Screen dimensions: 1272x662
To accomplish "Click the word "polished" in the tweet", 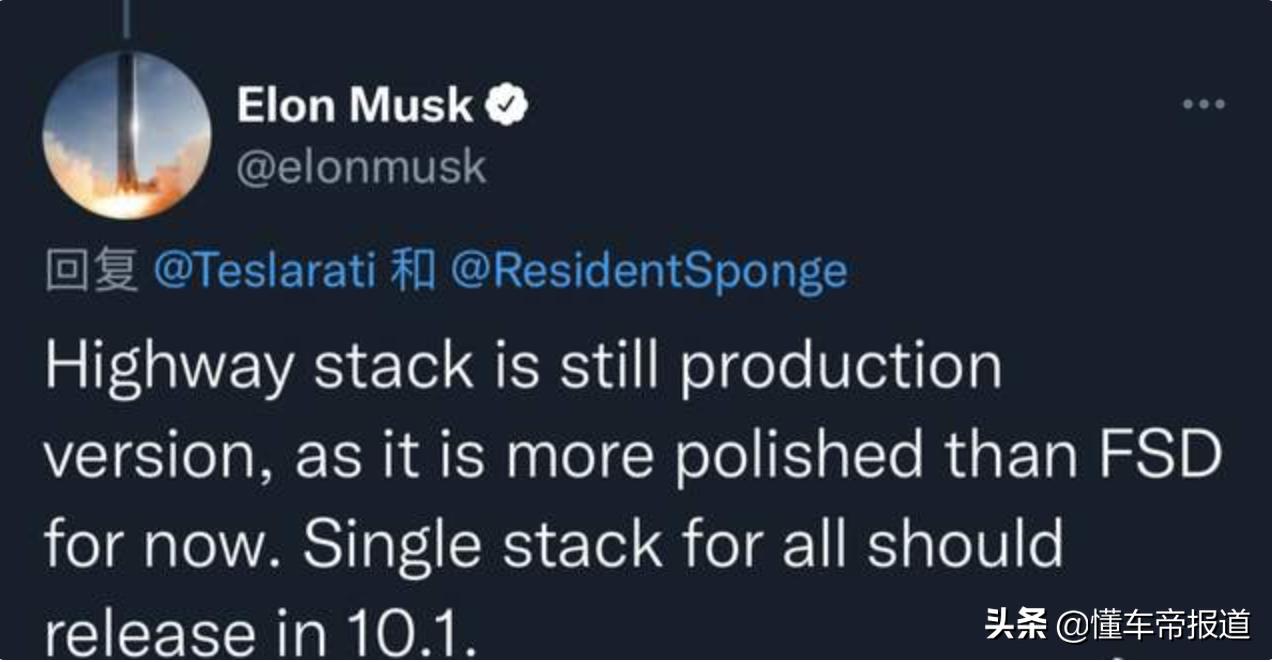I will coord(797,456).
